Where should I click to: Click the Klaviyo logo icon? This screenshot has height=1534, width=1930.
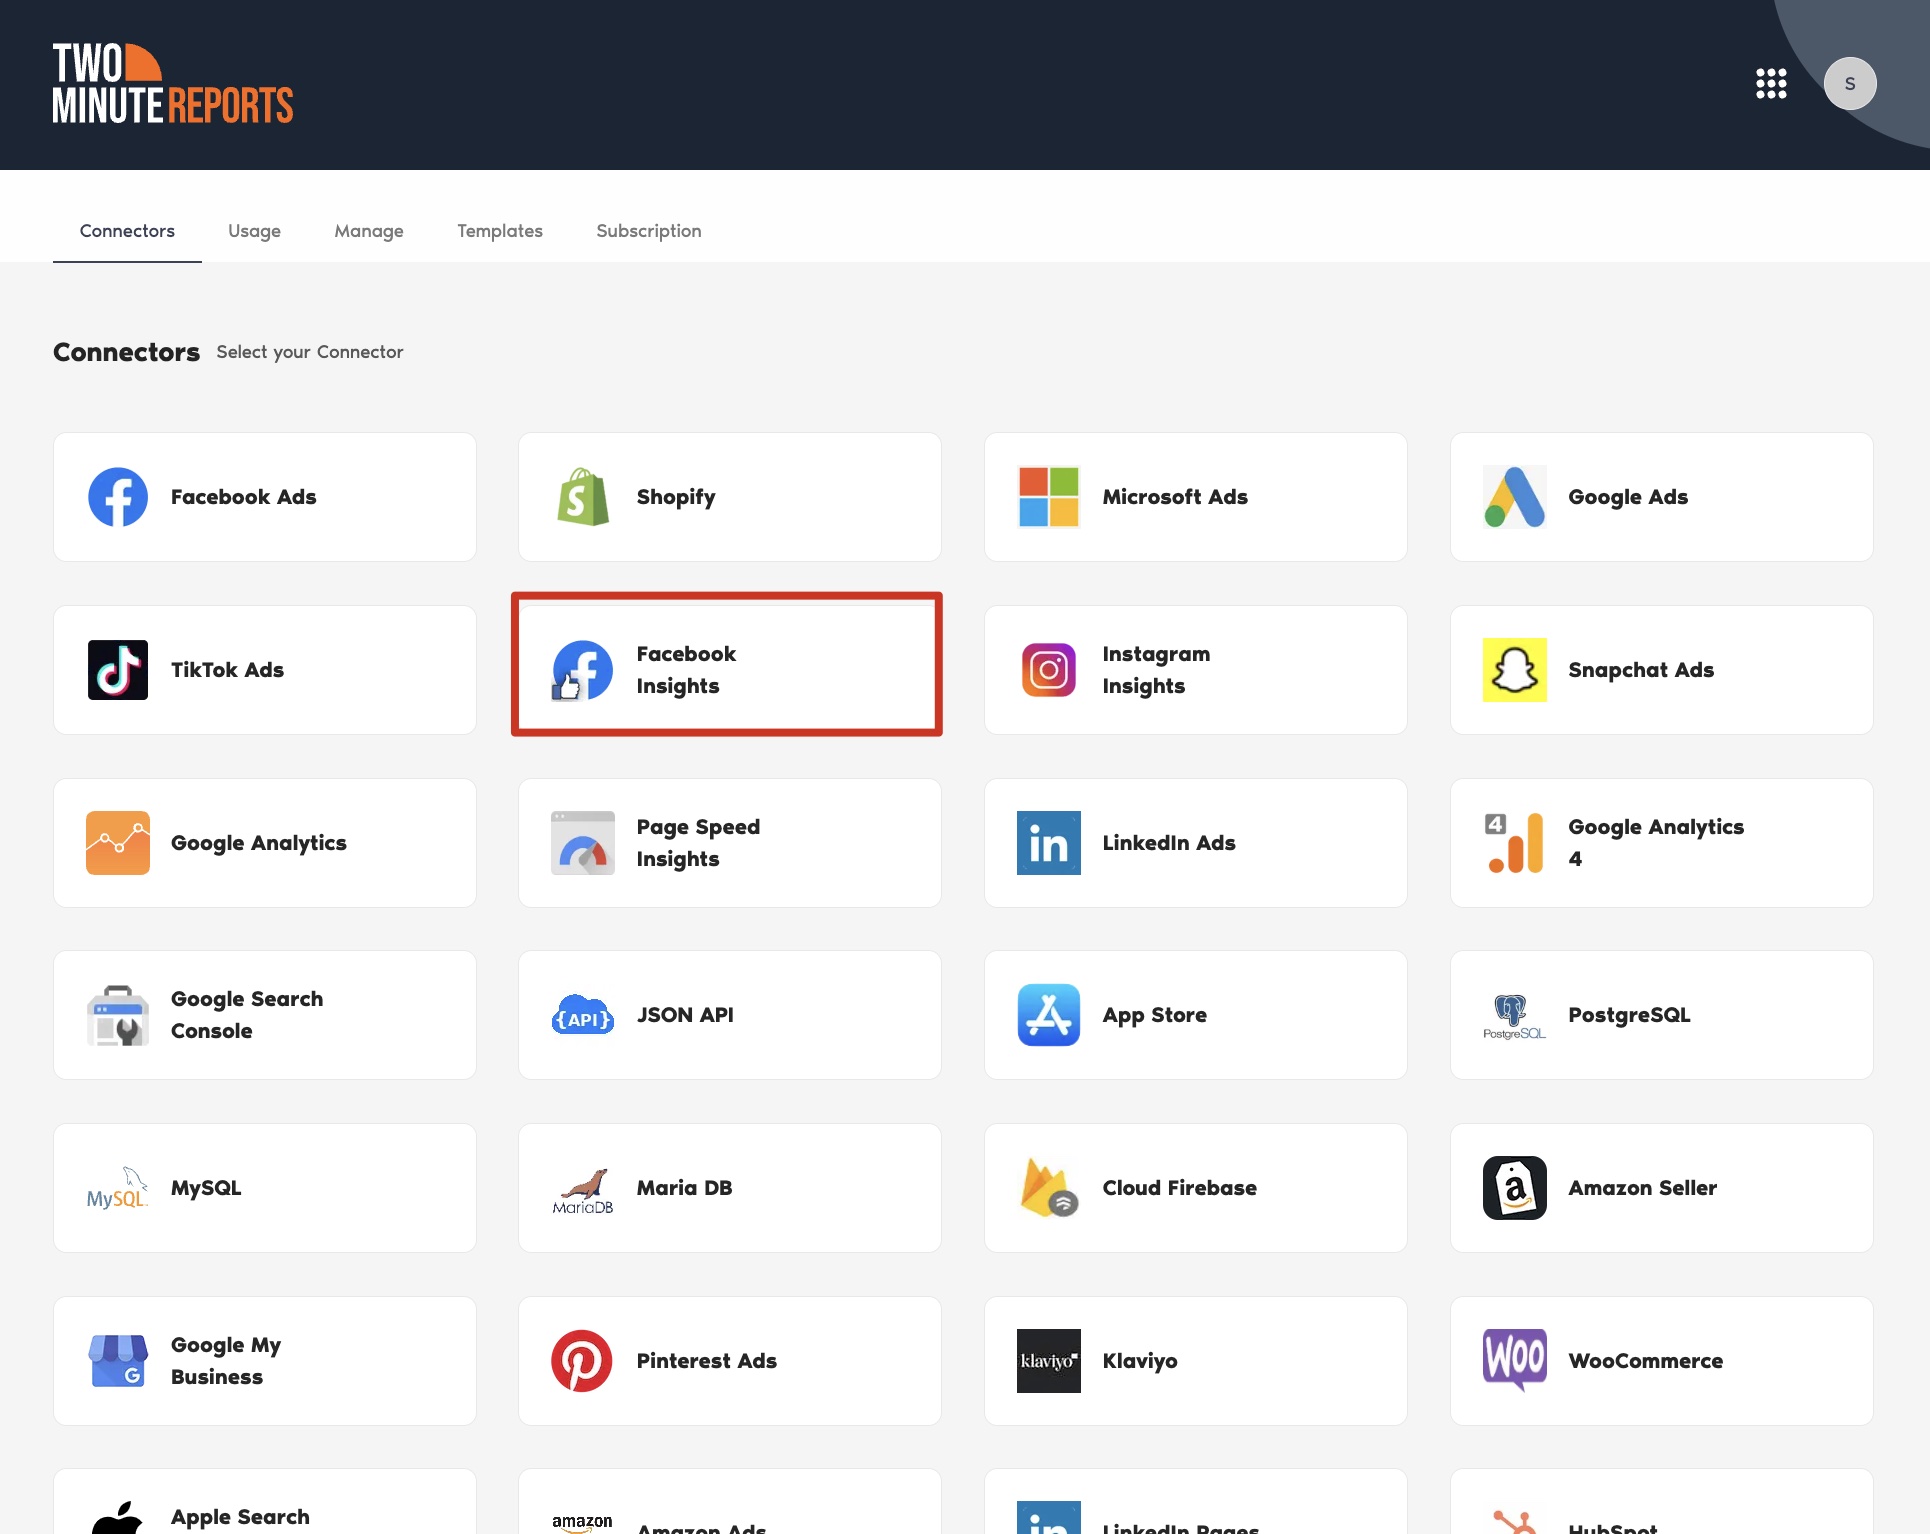point(1049,1361)
